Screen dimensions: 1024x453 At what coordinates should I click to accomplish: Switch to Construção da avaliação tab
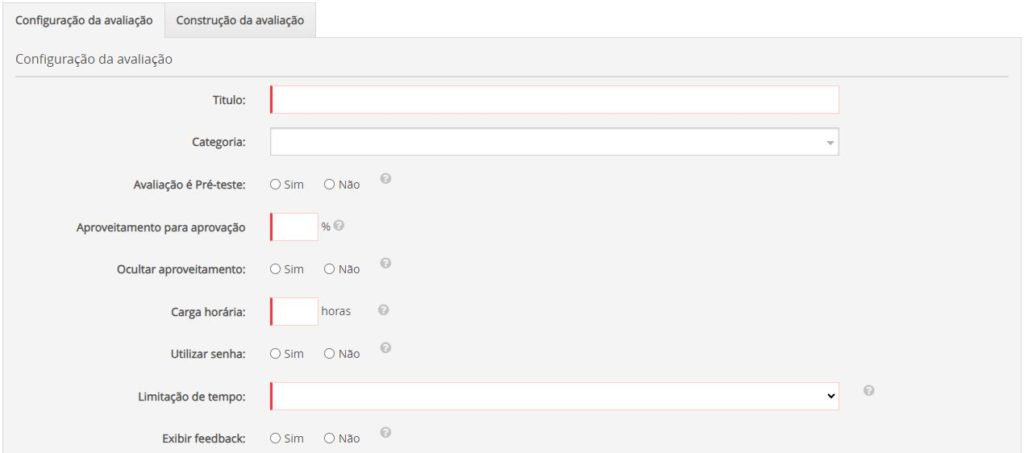pos(240,19)
